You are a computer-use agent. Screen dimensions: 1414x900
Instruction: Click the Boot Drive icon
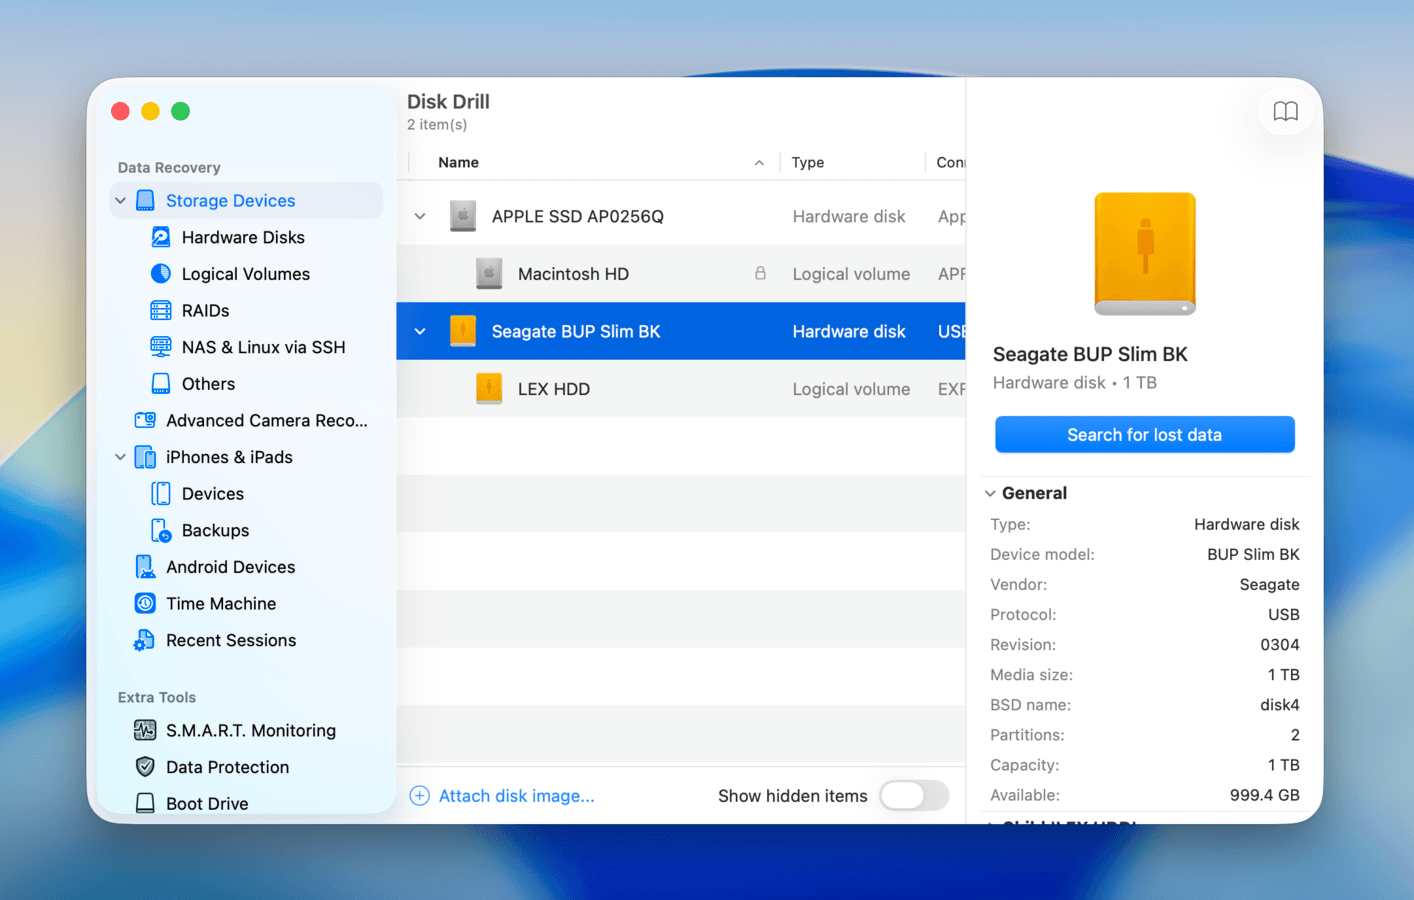145,803
